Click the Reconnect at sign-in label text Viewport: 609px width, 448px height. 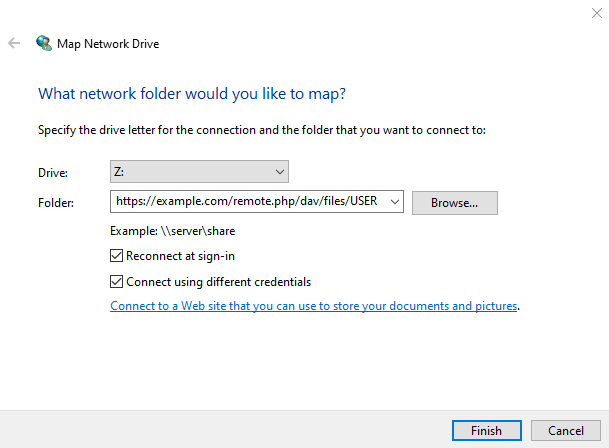[180, 256]
